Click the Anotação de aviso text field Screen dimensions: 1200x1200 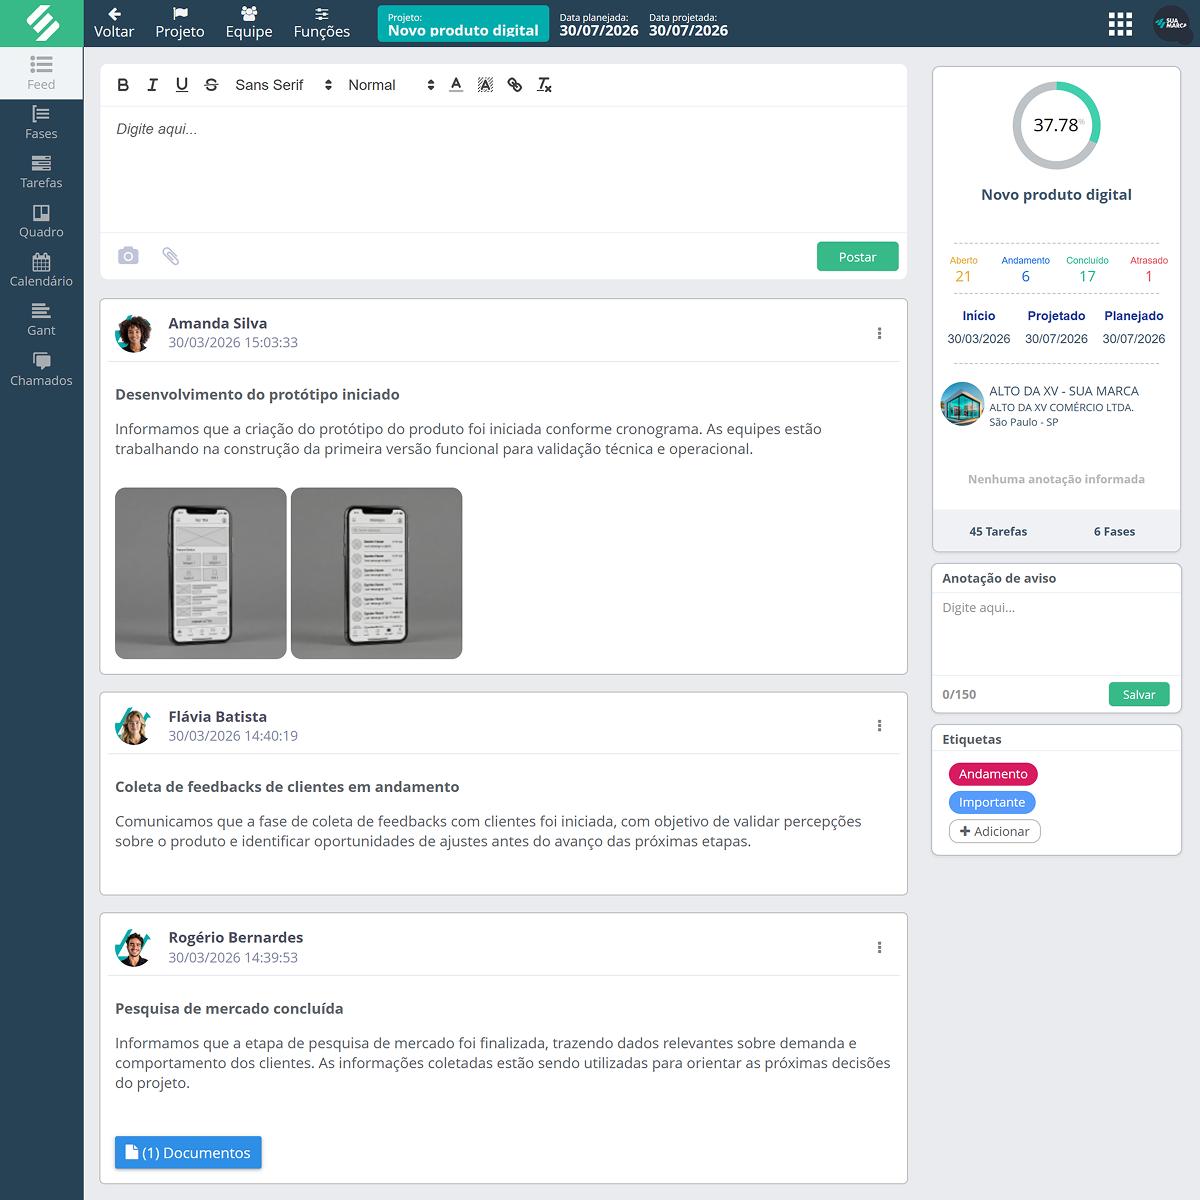pyautogui.click(x=1056, y=633)
